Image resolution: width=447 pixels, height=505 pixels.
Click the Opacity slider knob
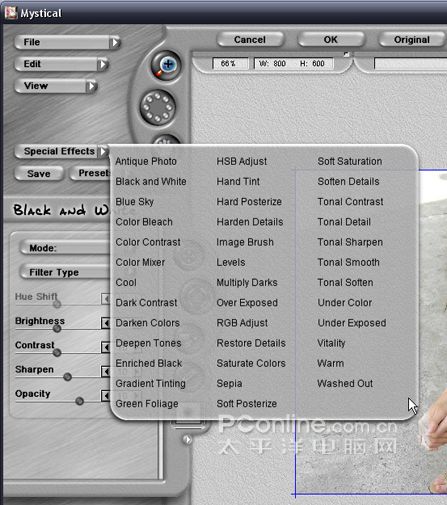pos(79,401)
